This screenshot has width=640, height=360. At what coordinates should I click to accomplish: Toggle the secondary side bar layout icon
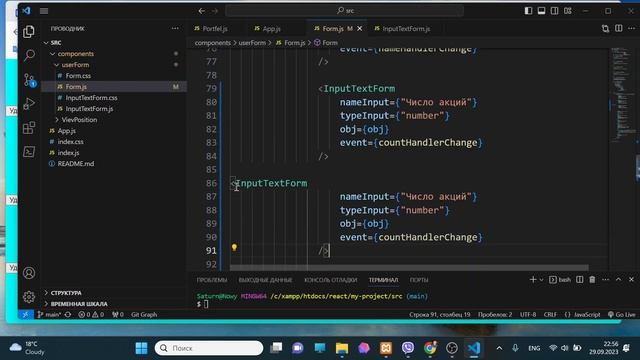pyautogui.click(x=554, y=11)
